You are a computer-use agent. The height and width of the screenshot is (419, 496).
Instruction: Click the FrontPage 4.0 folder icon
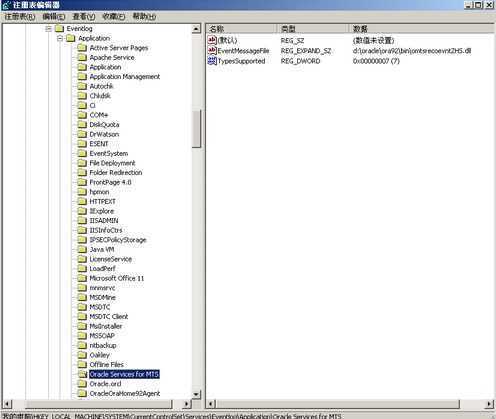click(82, 182)
